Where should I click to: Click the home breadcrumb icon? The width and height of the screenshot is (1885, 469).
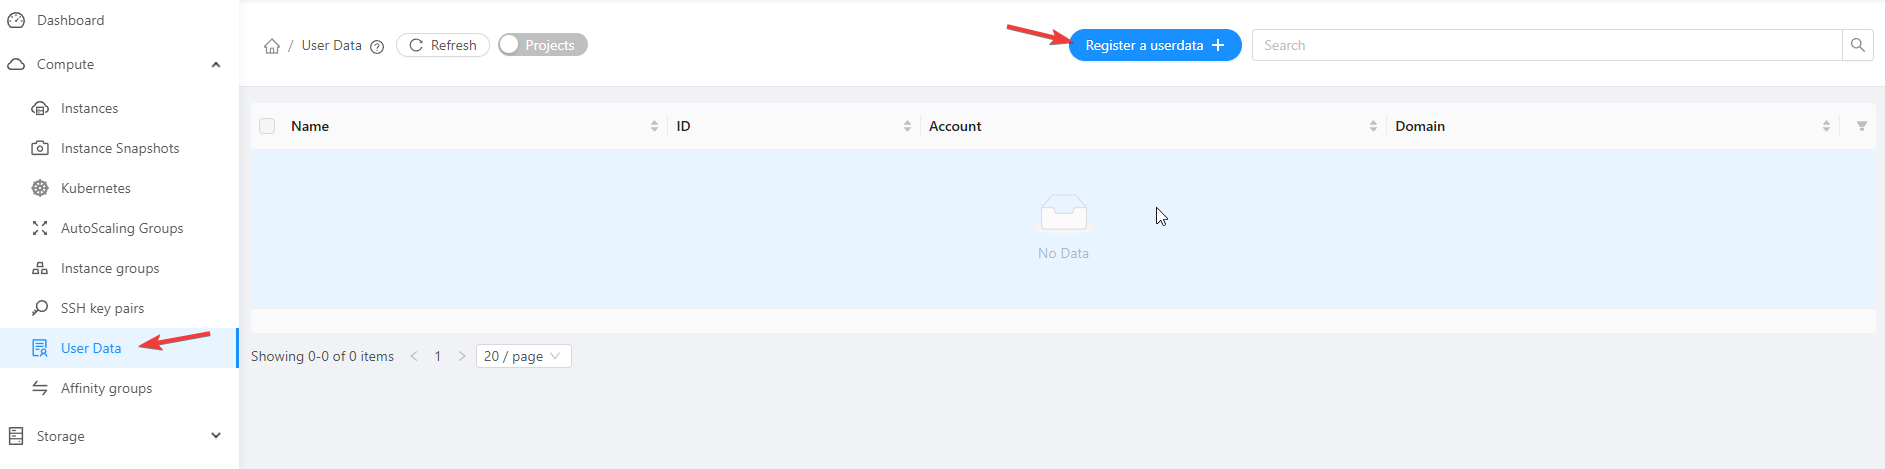(x=271, y=46)
